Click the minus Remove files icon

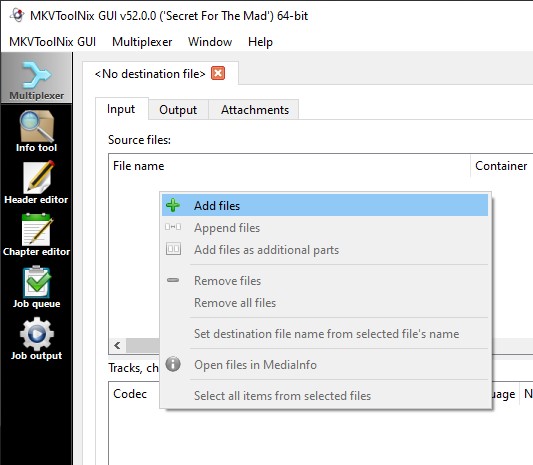[x=173, y=280]
